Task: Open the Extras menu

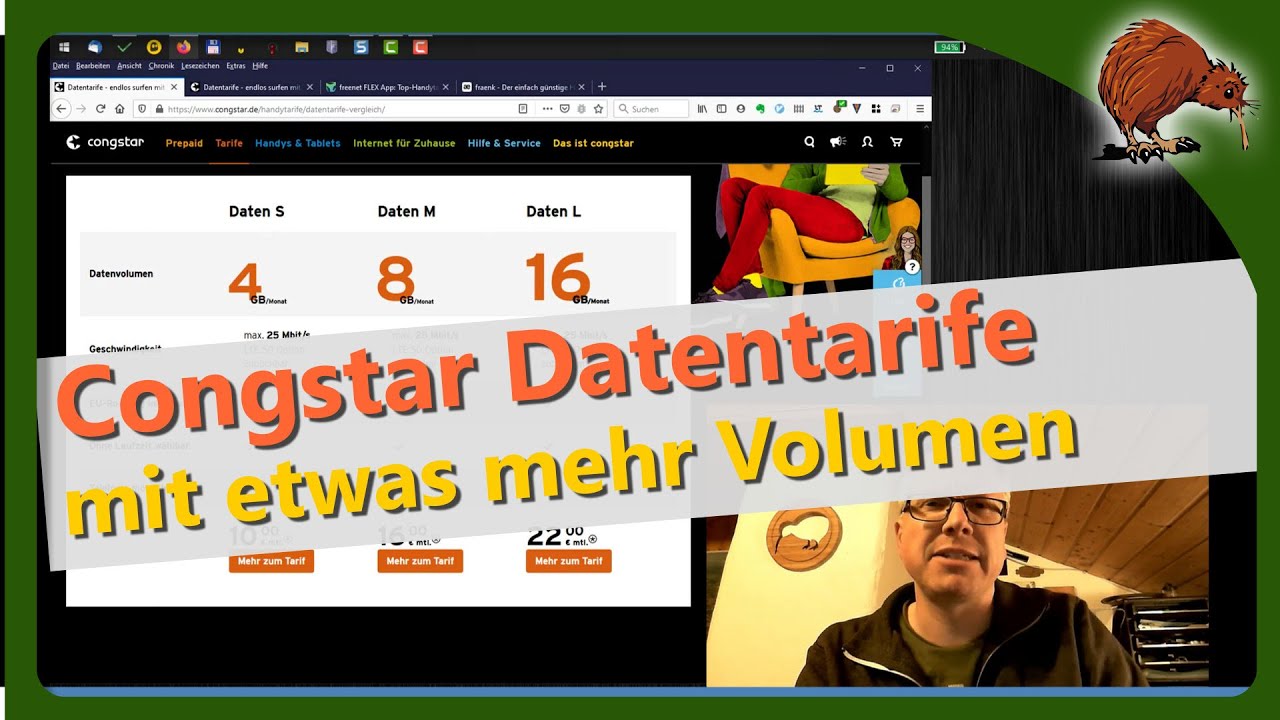Action: [x=236, y=66]
